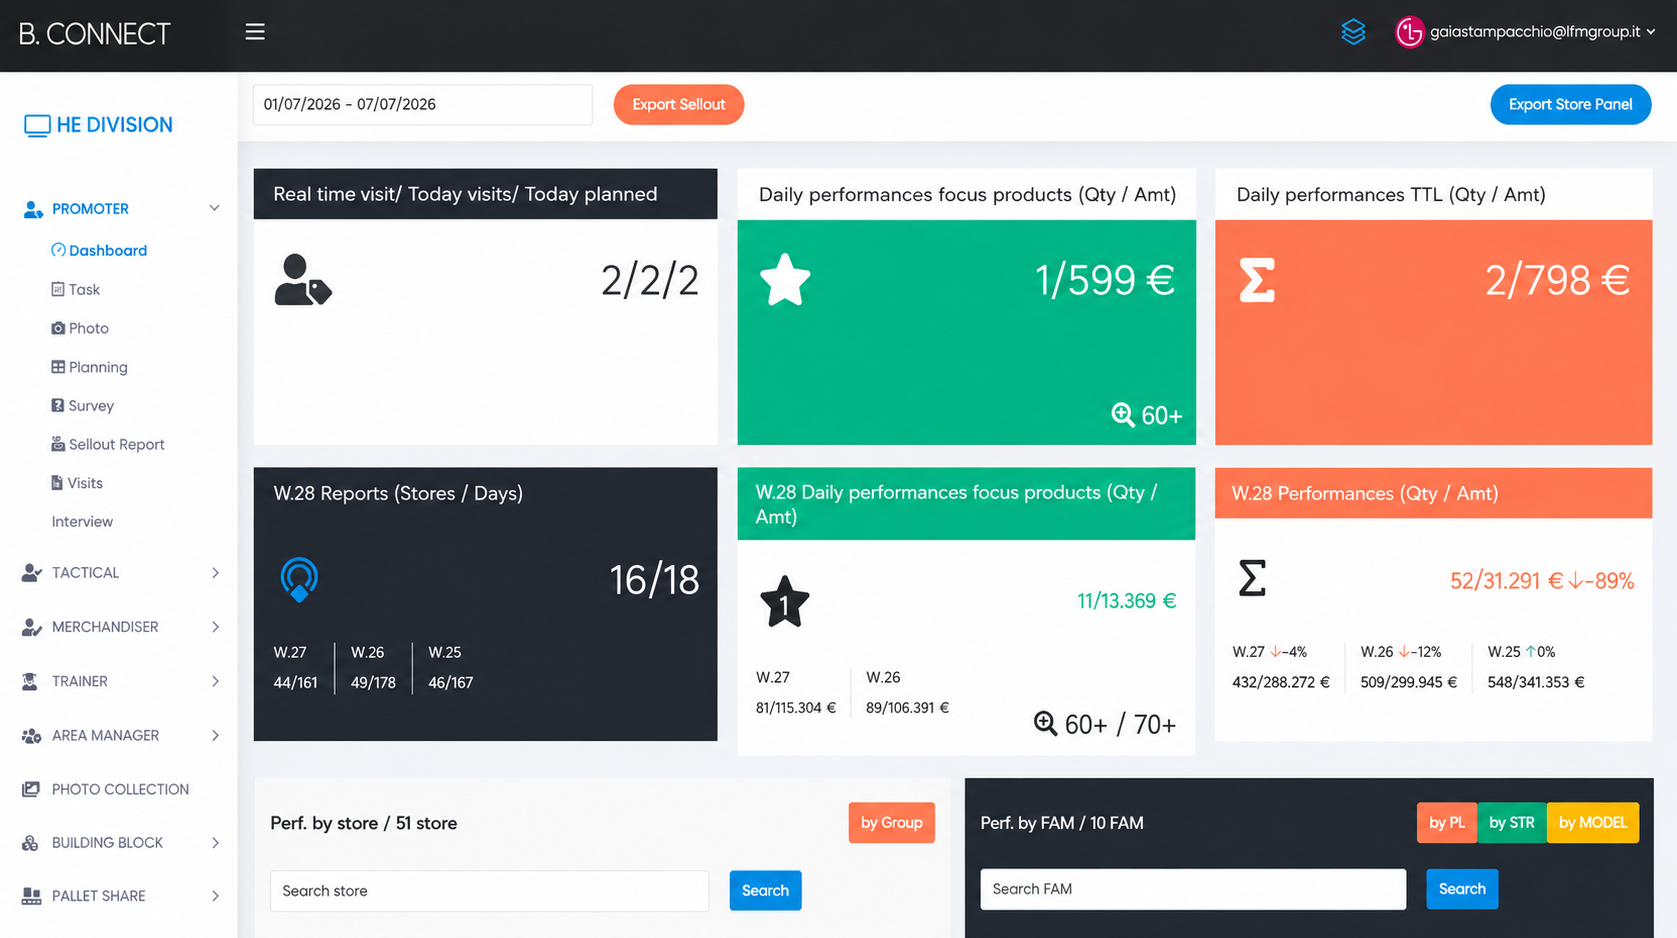Viewport: 1677px width, 938px height.
Task: Click the Export Store Panel button
Action: (1570, 104)
